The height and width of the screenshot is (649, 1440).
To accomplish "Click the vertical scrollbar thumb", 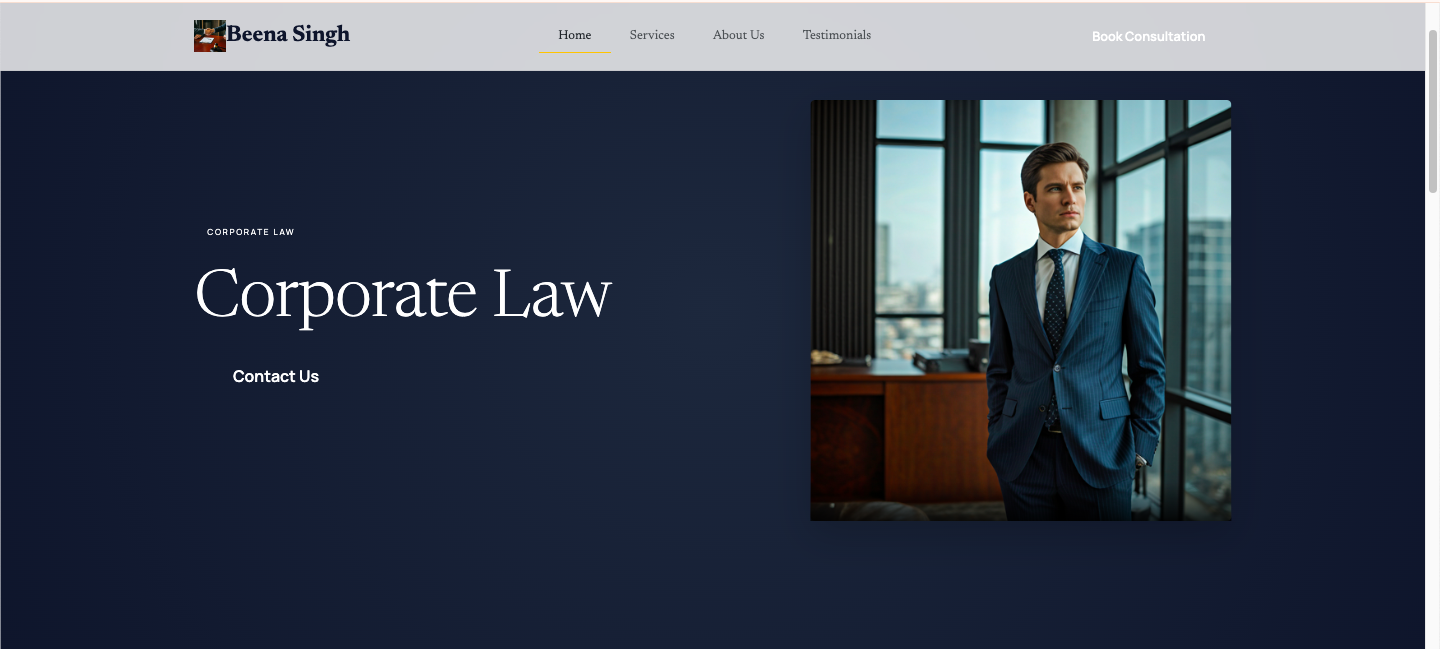I will [x=1432, y=110].
